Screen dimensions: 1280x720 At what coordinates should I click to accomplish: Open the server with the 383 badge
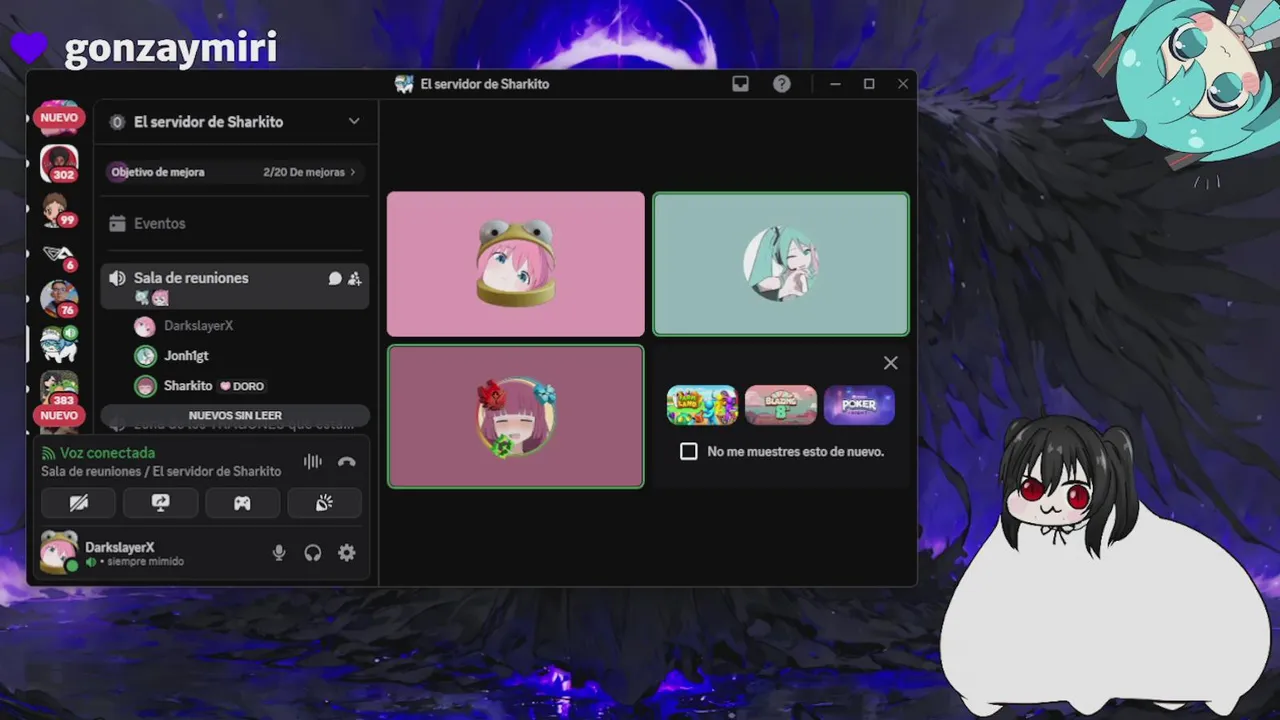59,388
